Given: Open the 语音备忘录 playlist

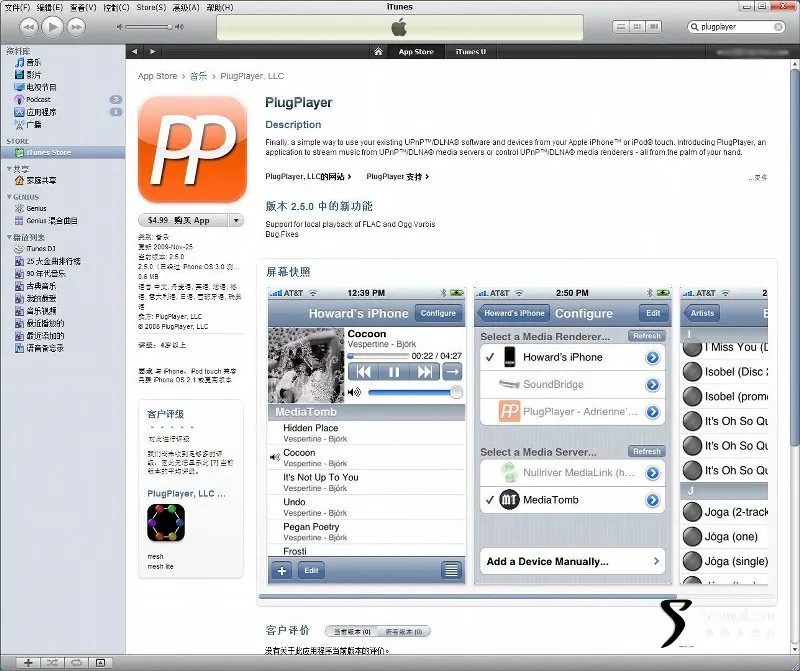Looking at the screenshot, I should point(45,349).
